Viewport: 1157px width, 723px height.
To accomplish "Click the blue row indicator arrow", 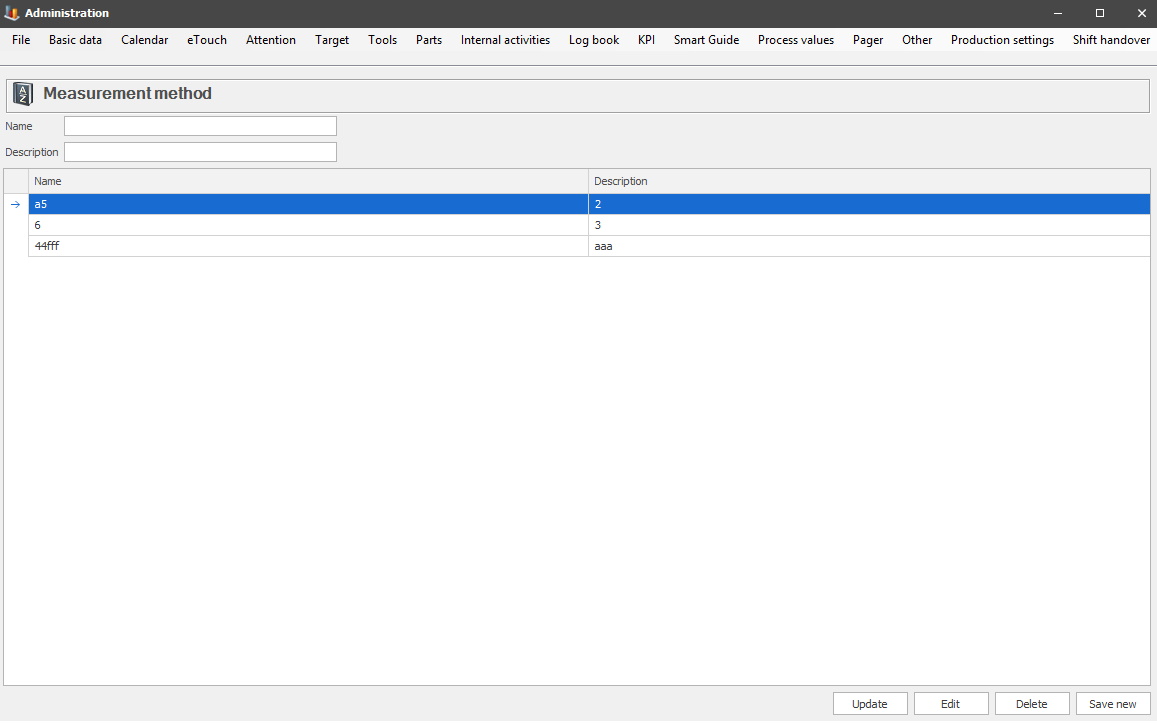I will [15, 204].
